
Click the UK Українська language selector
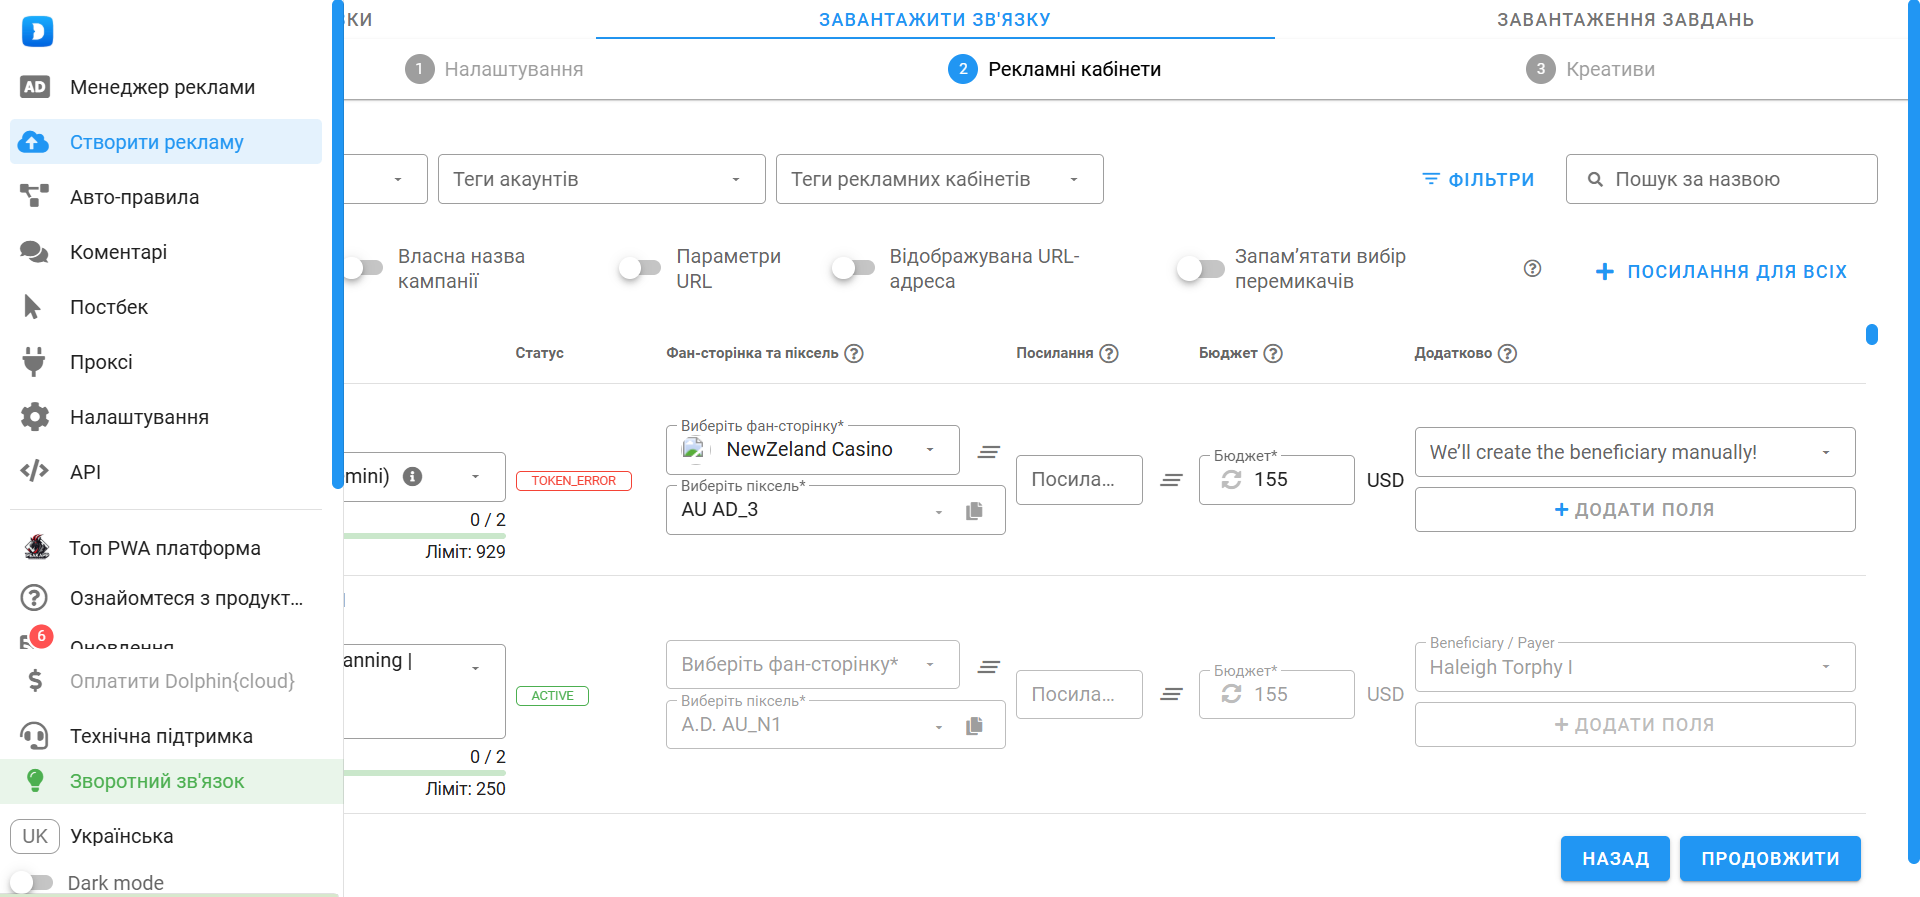(x=92, y=836)
